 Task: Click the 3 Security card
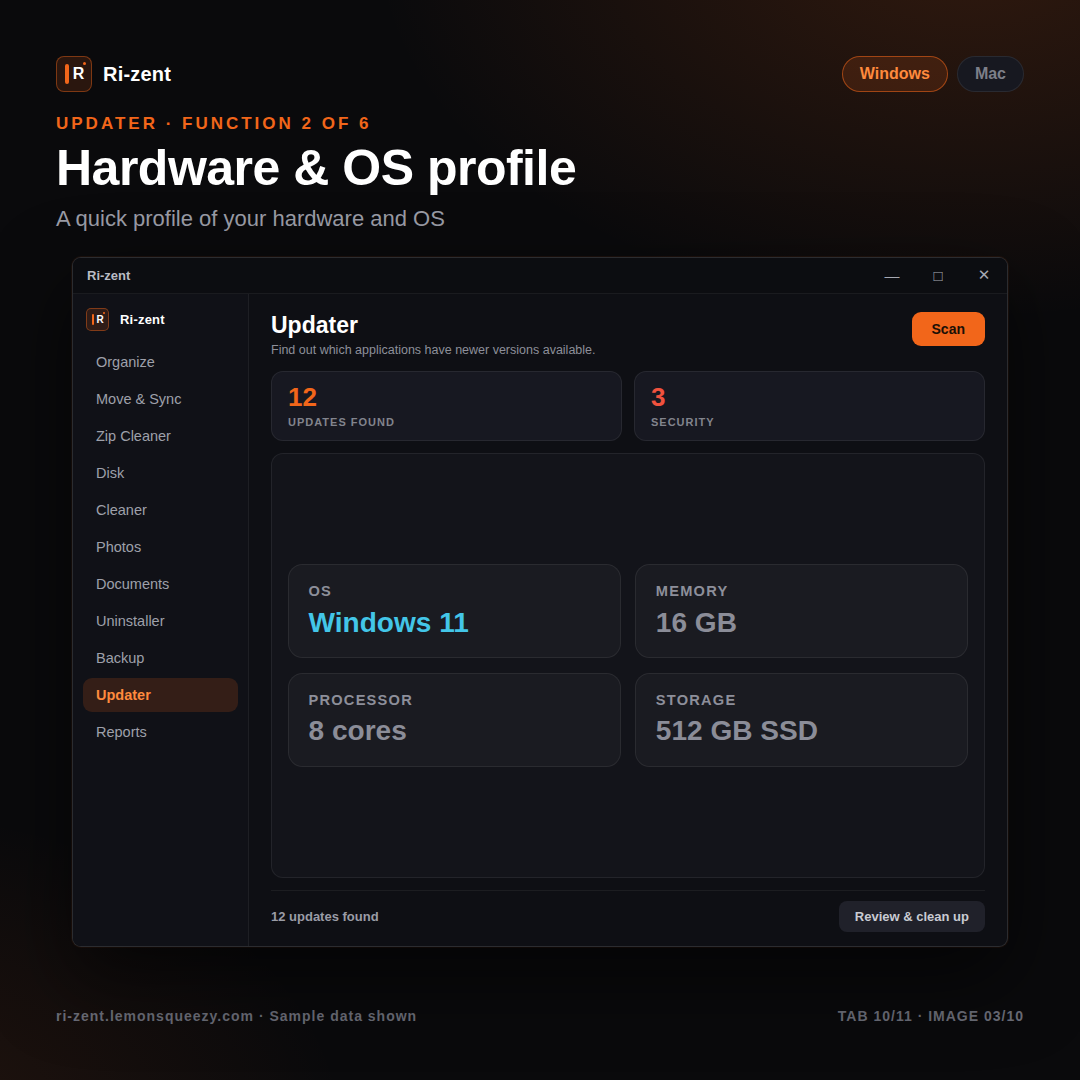click(809, 406)
